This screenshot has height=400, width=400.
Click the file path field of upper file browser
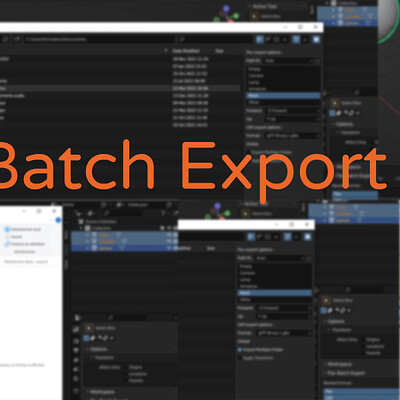99,39
